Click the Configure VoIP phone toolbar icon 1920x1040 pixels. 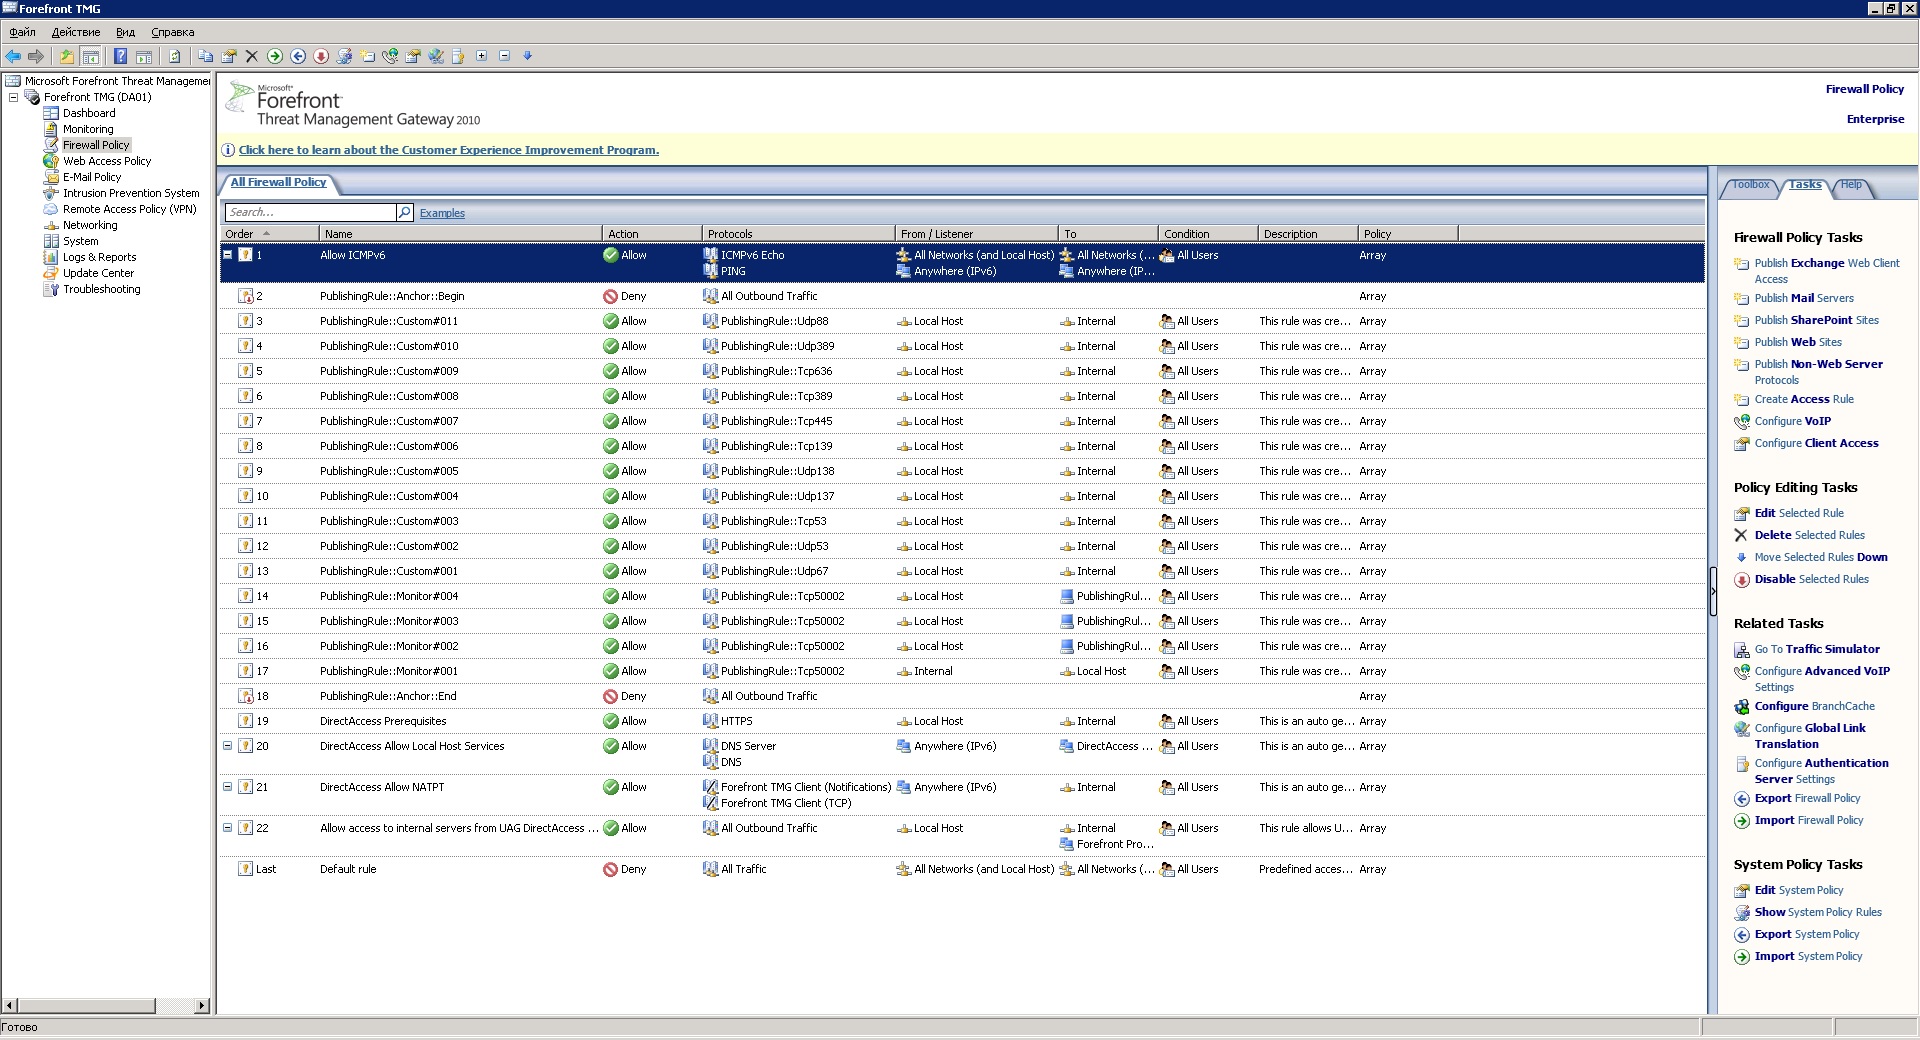390,56
